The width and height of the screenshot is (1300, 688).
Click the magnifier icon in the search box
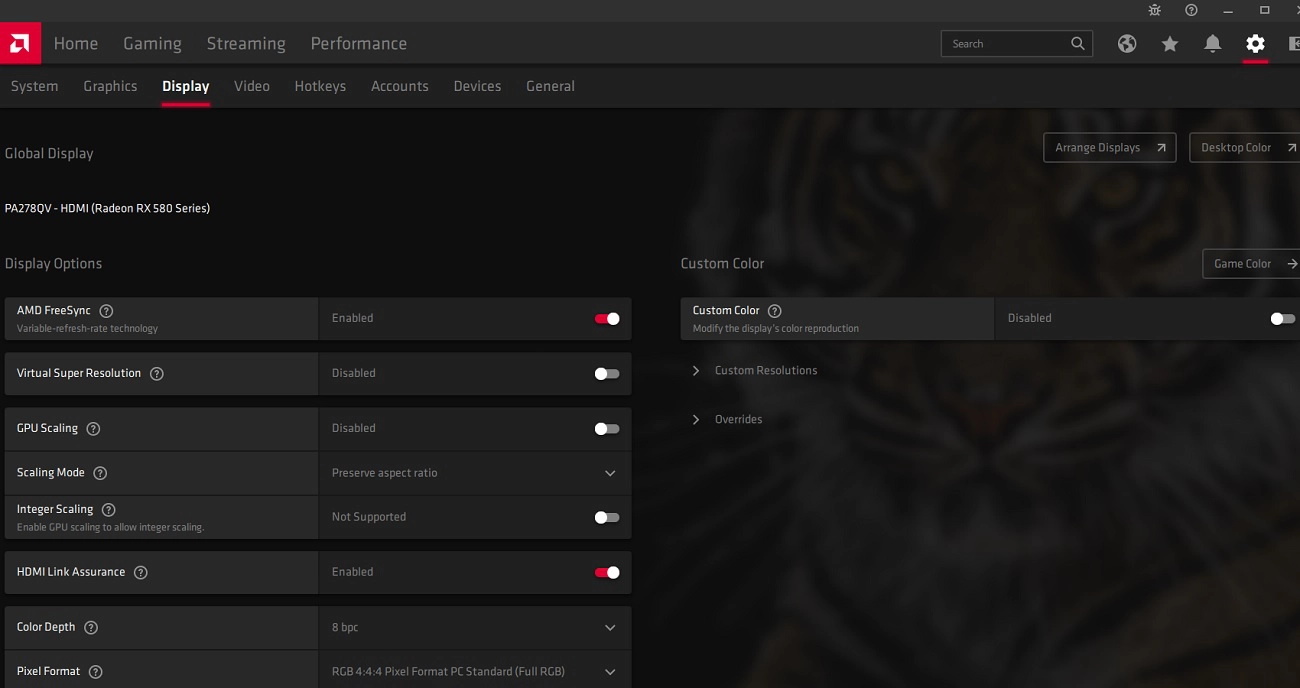coord(1077,43)
